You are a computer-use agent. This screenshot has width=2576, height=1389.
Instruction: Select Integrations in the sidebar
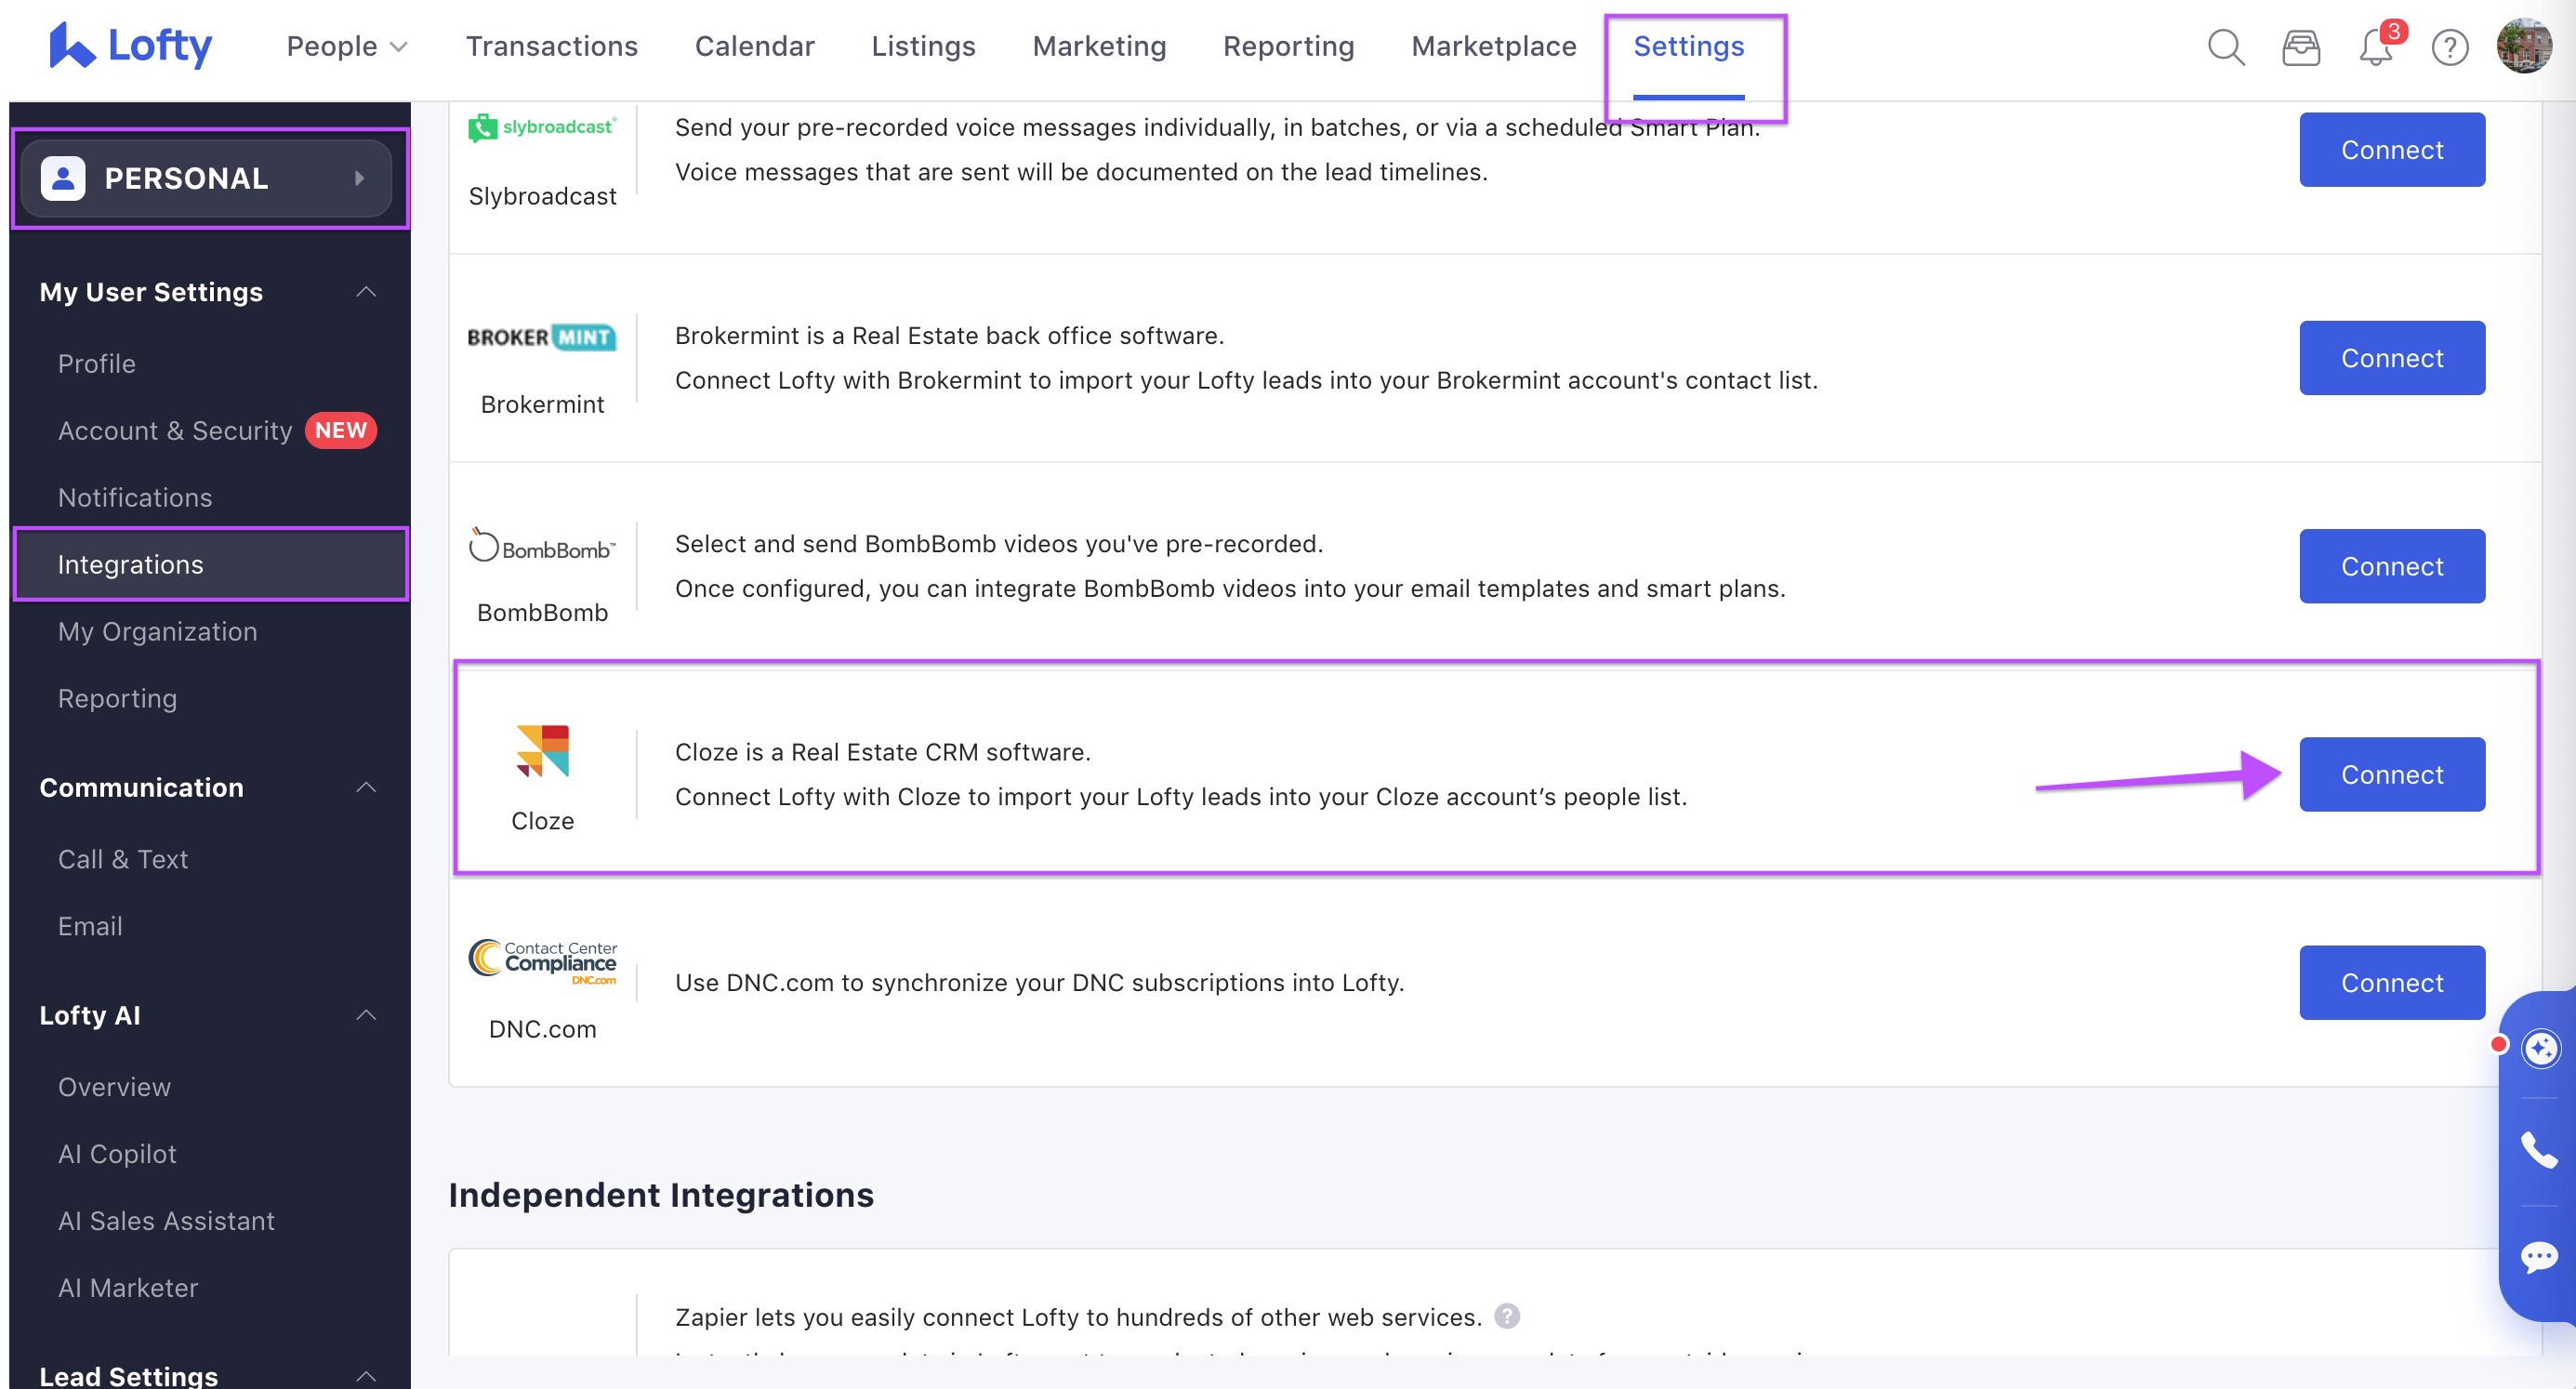click(x=130, y=564)
